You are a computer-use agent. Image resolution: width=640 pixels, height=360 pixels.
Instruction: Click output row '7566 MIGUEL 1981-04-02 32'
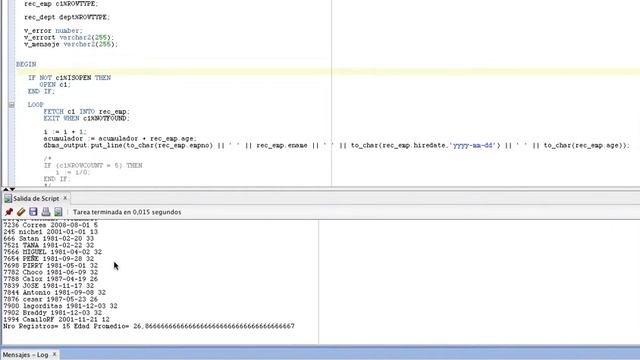click(x=53, y=252)
